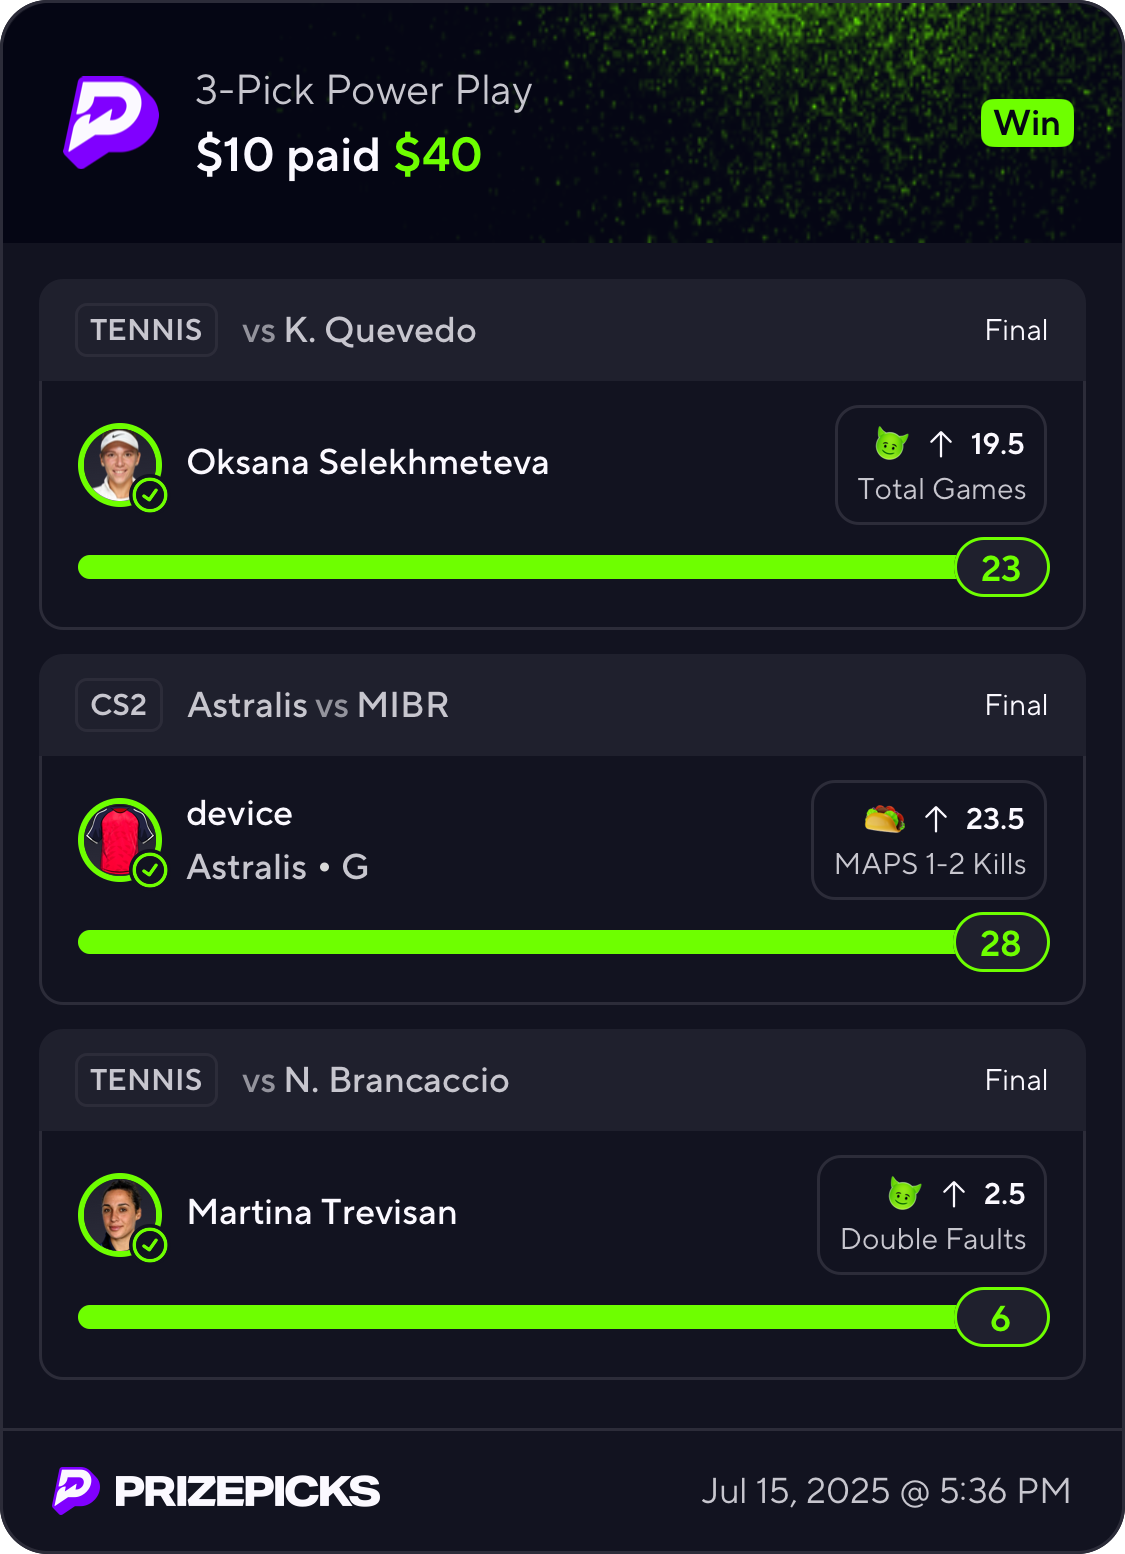Click the up arrow next to 19.5
1125x1554 pixels.
(940, 444)
